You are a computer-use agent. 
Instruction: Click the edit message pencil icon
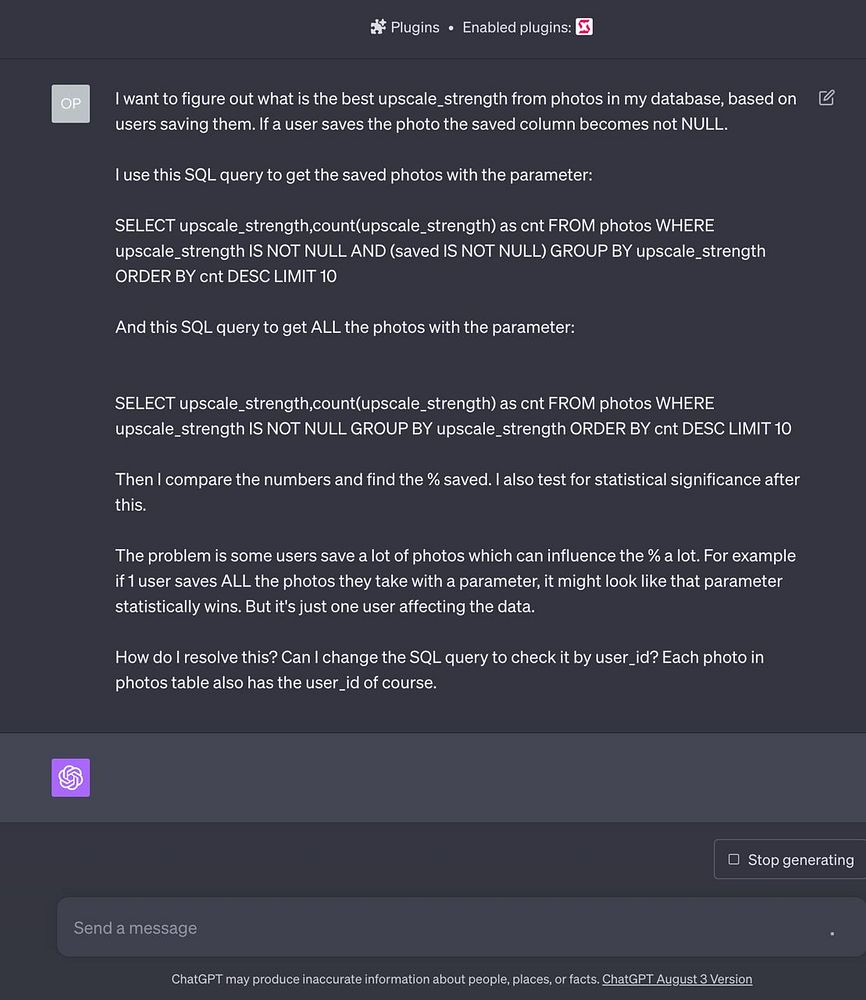[x=826, y=98]
